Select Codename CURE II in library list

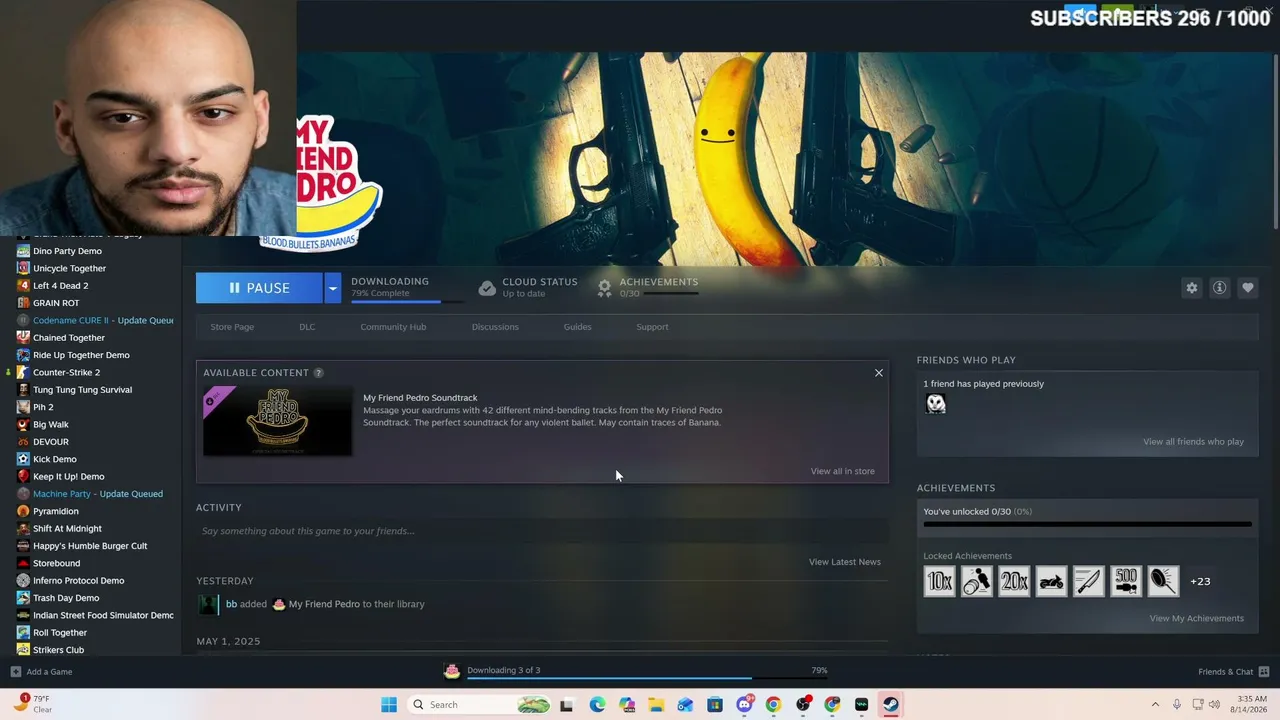point(95,320)
